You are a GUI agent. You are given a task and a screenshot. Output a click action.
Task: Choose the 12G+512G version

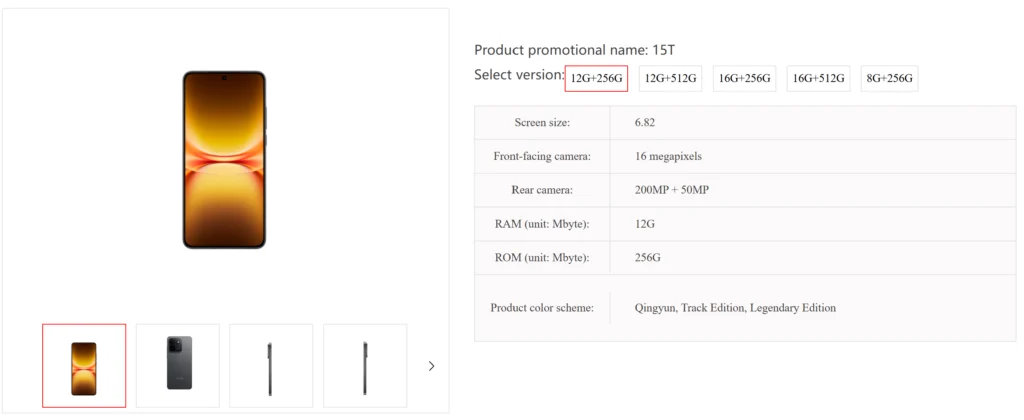(x=670, y=78)
